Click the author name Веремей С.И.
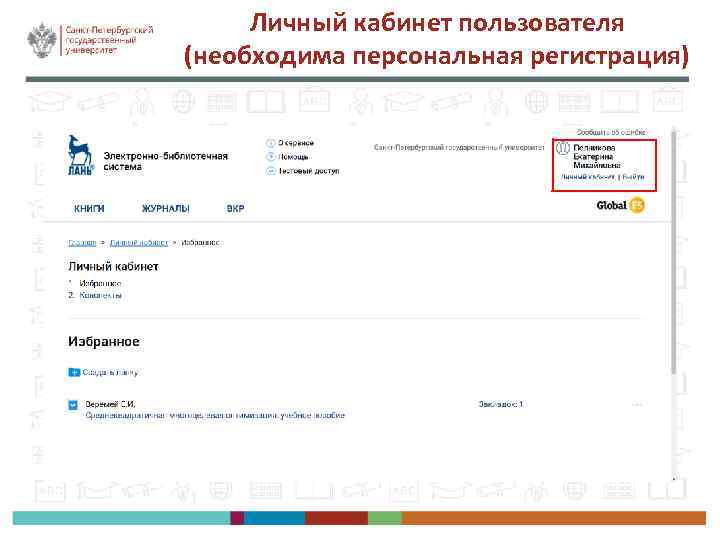 tap(110, 405)
